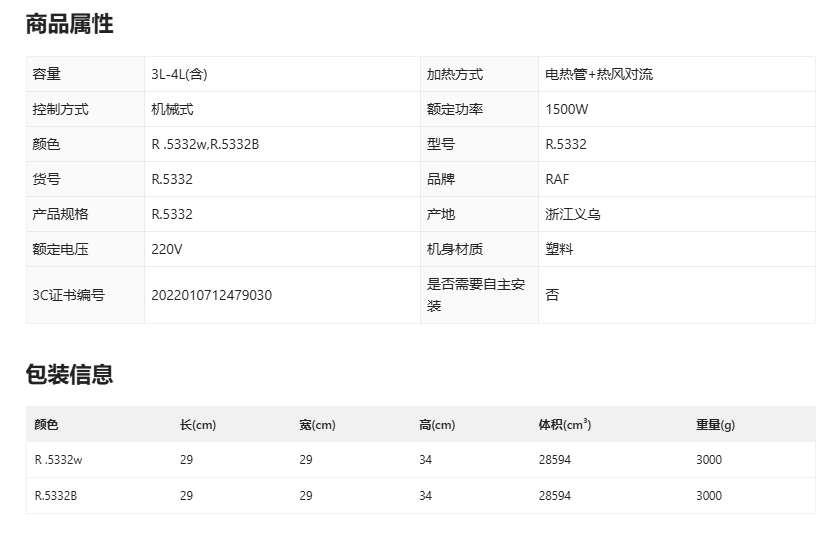Click the 加热方式 attribute label
The image size is (833, 541).
pyautogui.click(x=454, y=74)
